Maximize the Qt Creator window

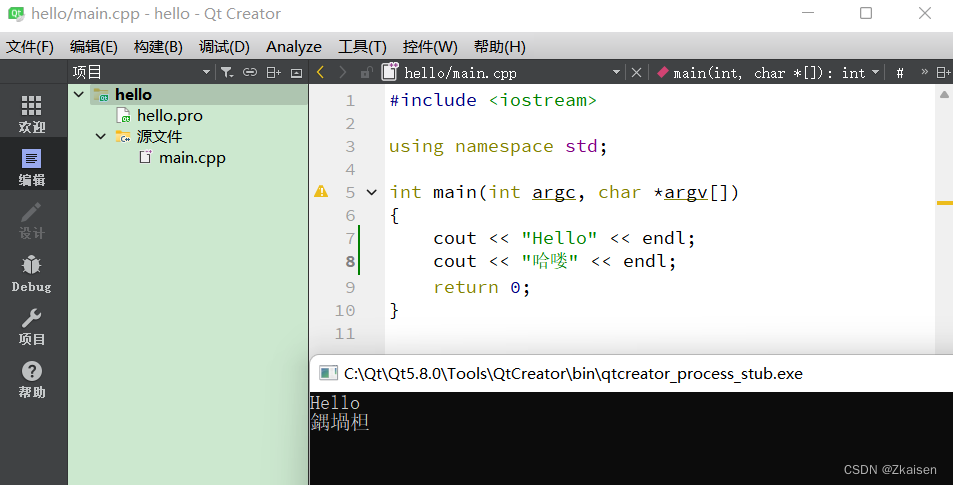[x=866, y=13]
